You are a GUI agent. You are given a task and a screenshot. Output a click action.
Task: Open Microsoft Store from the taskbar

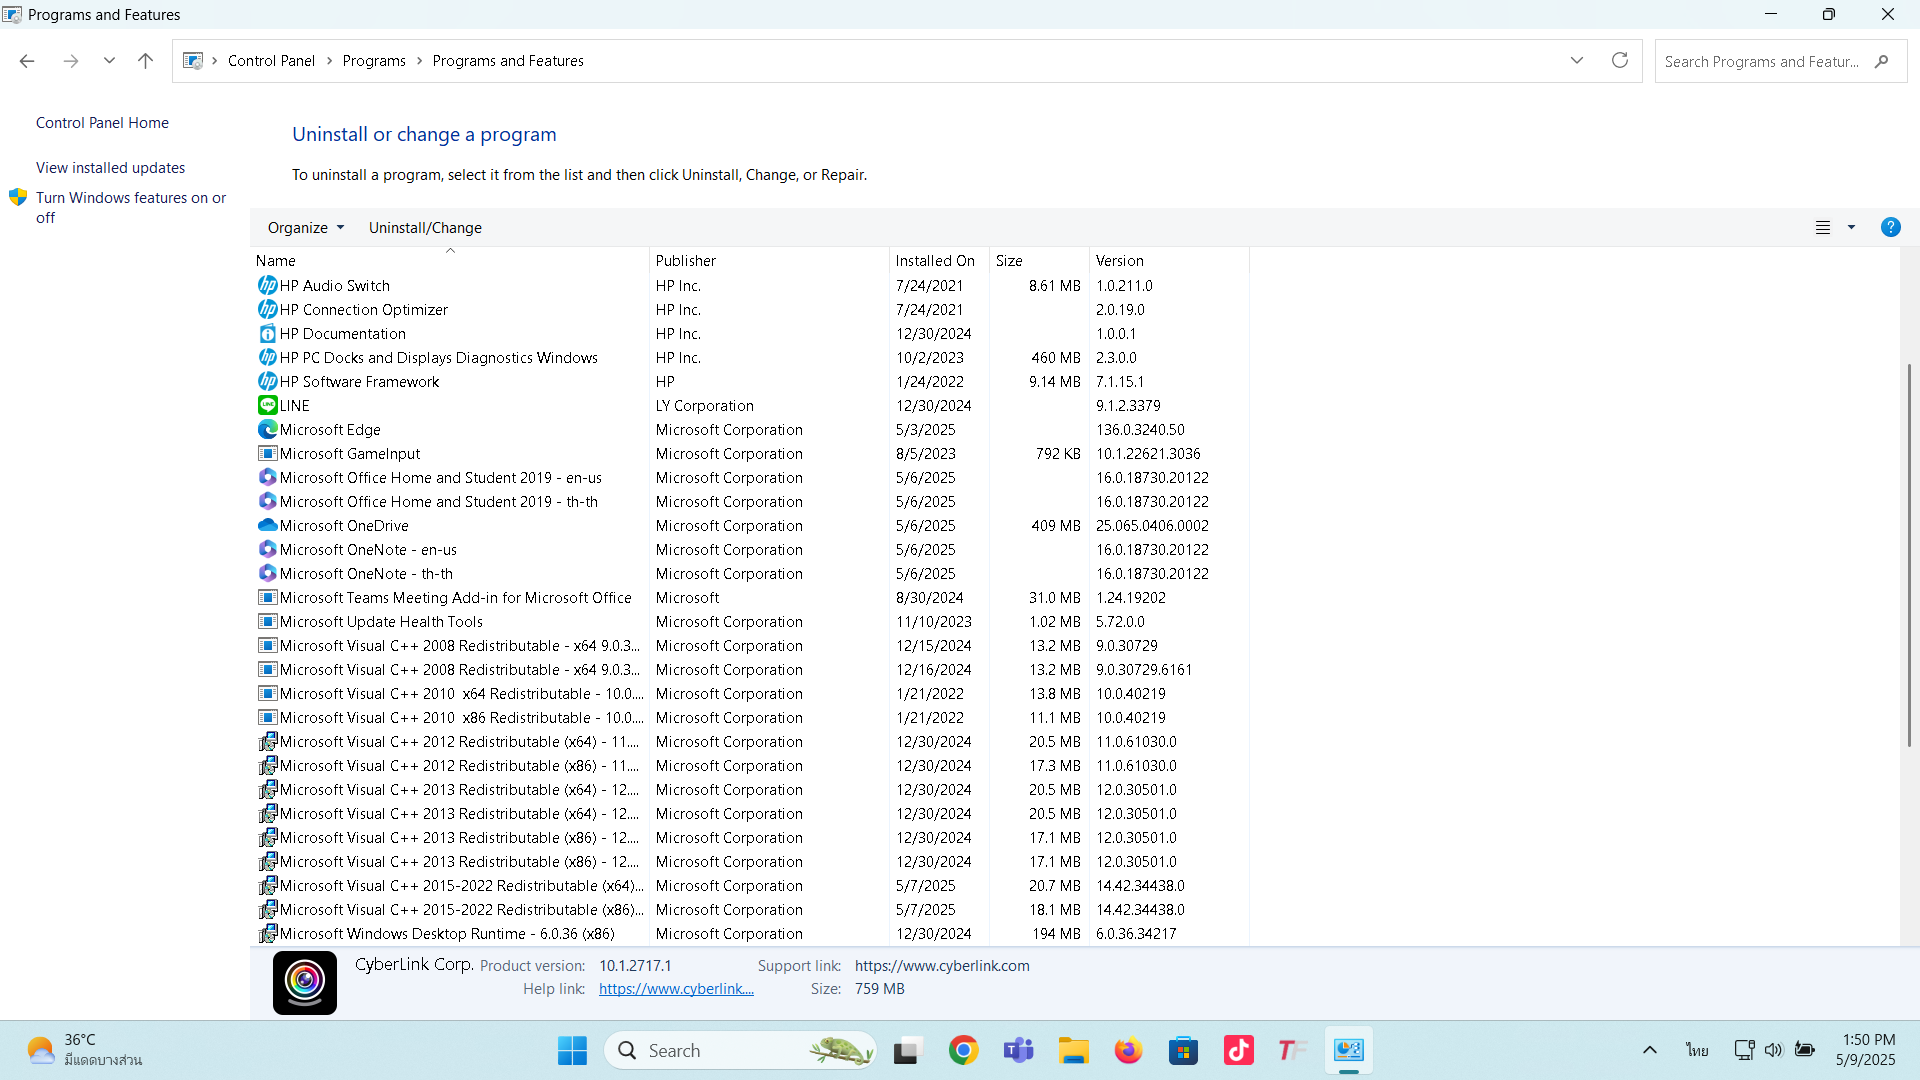click(x=1183, y=1051)
